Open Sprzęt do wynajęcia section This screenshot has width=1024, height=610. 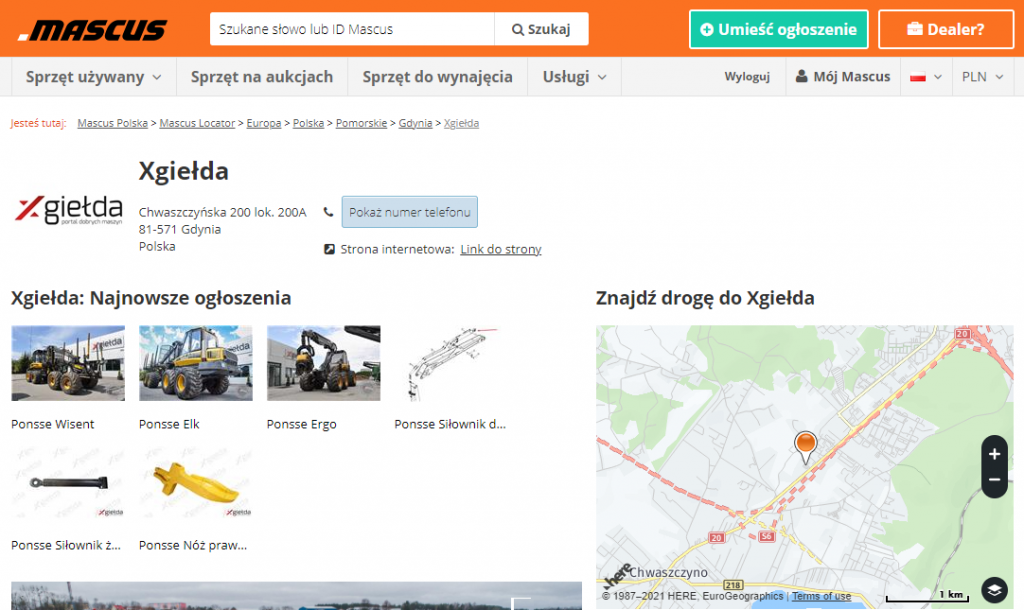click(x=438, y=77)
